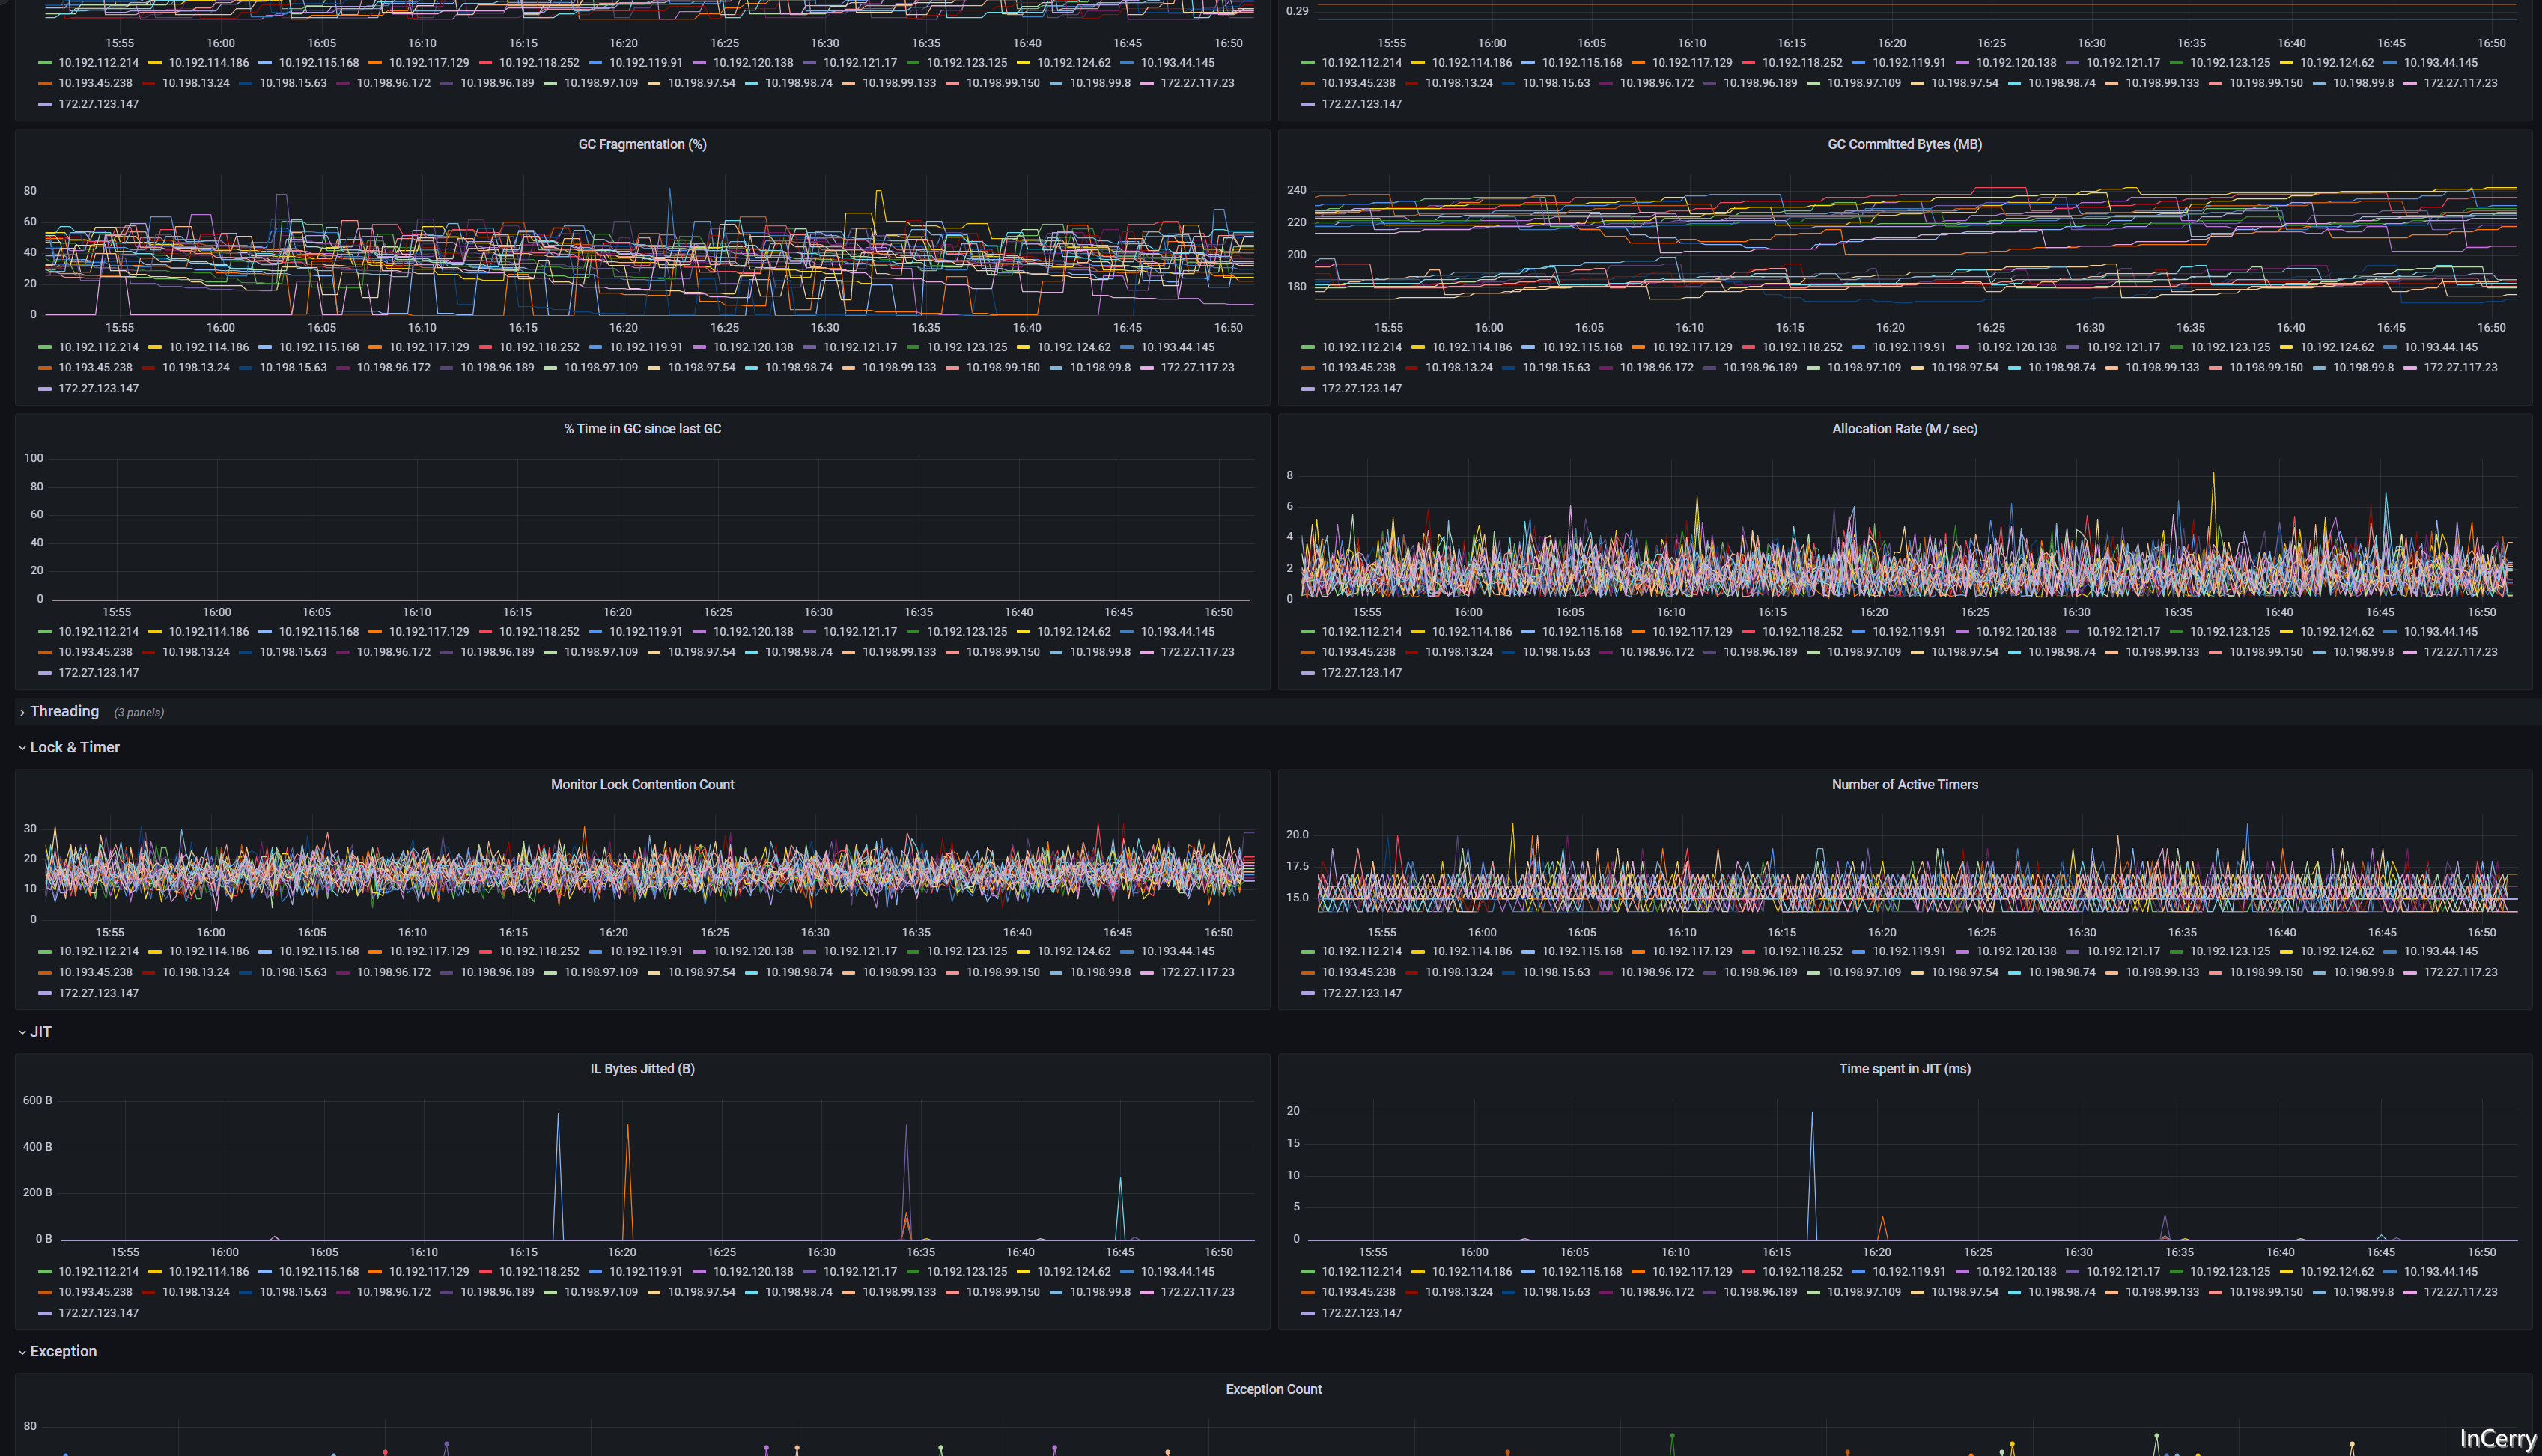2542x1456 pixels.
Task: Open IL Bytes Jitted (B) panel header
Action: 642,1069
